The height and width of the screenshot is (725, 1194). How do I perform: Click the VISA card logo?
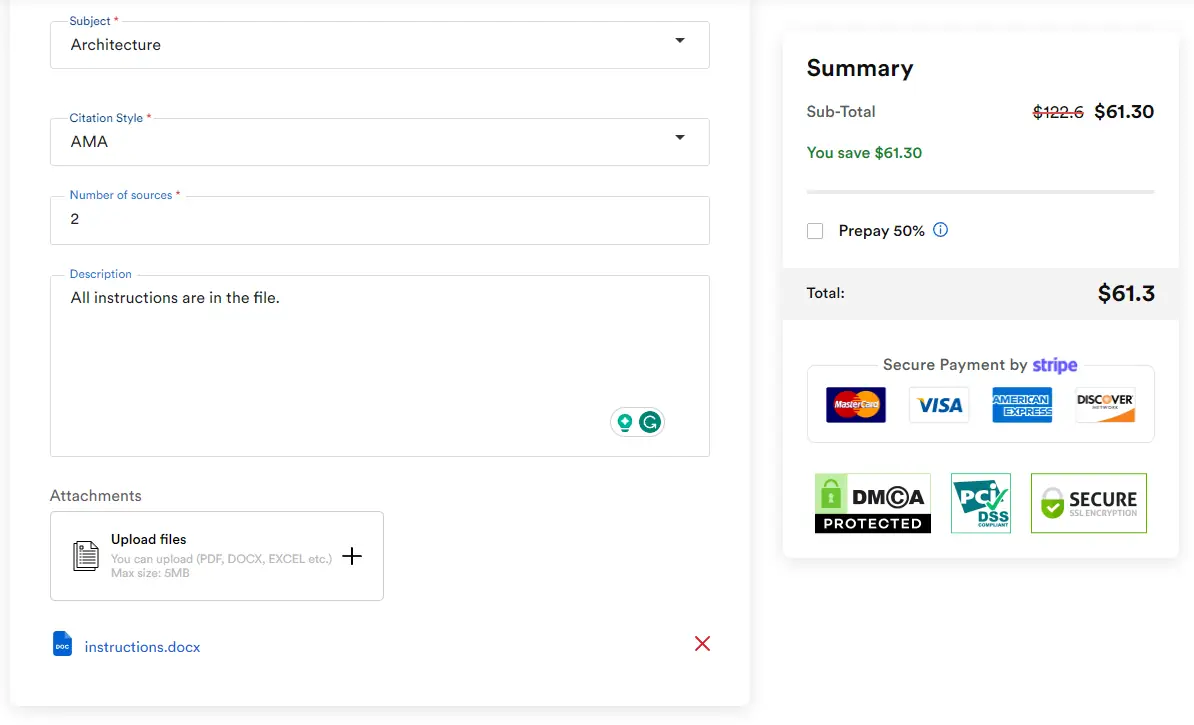(940, 404)
